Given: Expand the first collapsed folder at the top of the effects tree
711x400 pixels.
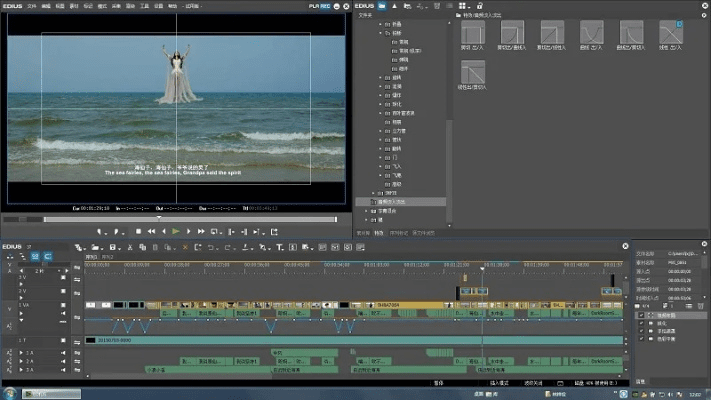Looking at the screenshot, I should pos(382,25).
